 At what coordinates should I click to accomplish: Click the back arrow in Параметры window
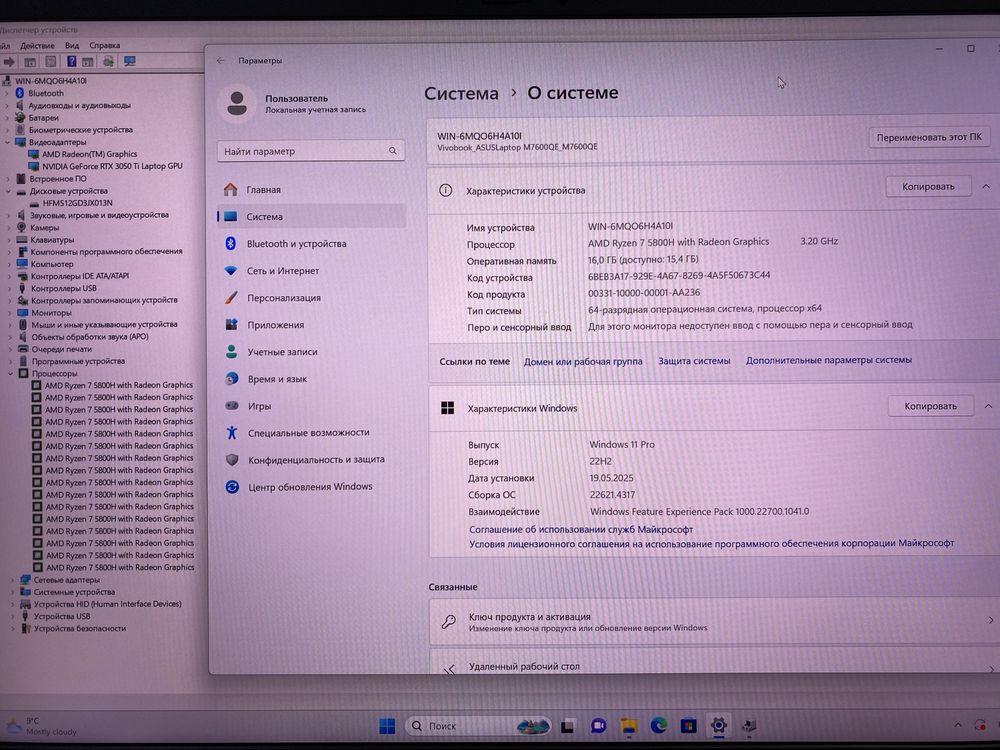tap(221, 61)
